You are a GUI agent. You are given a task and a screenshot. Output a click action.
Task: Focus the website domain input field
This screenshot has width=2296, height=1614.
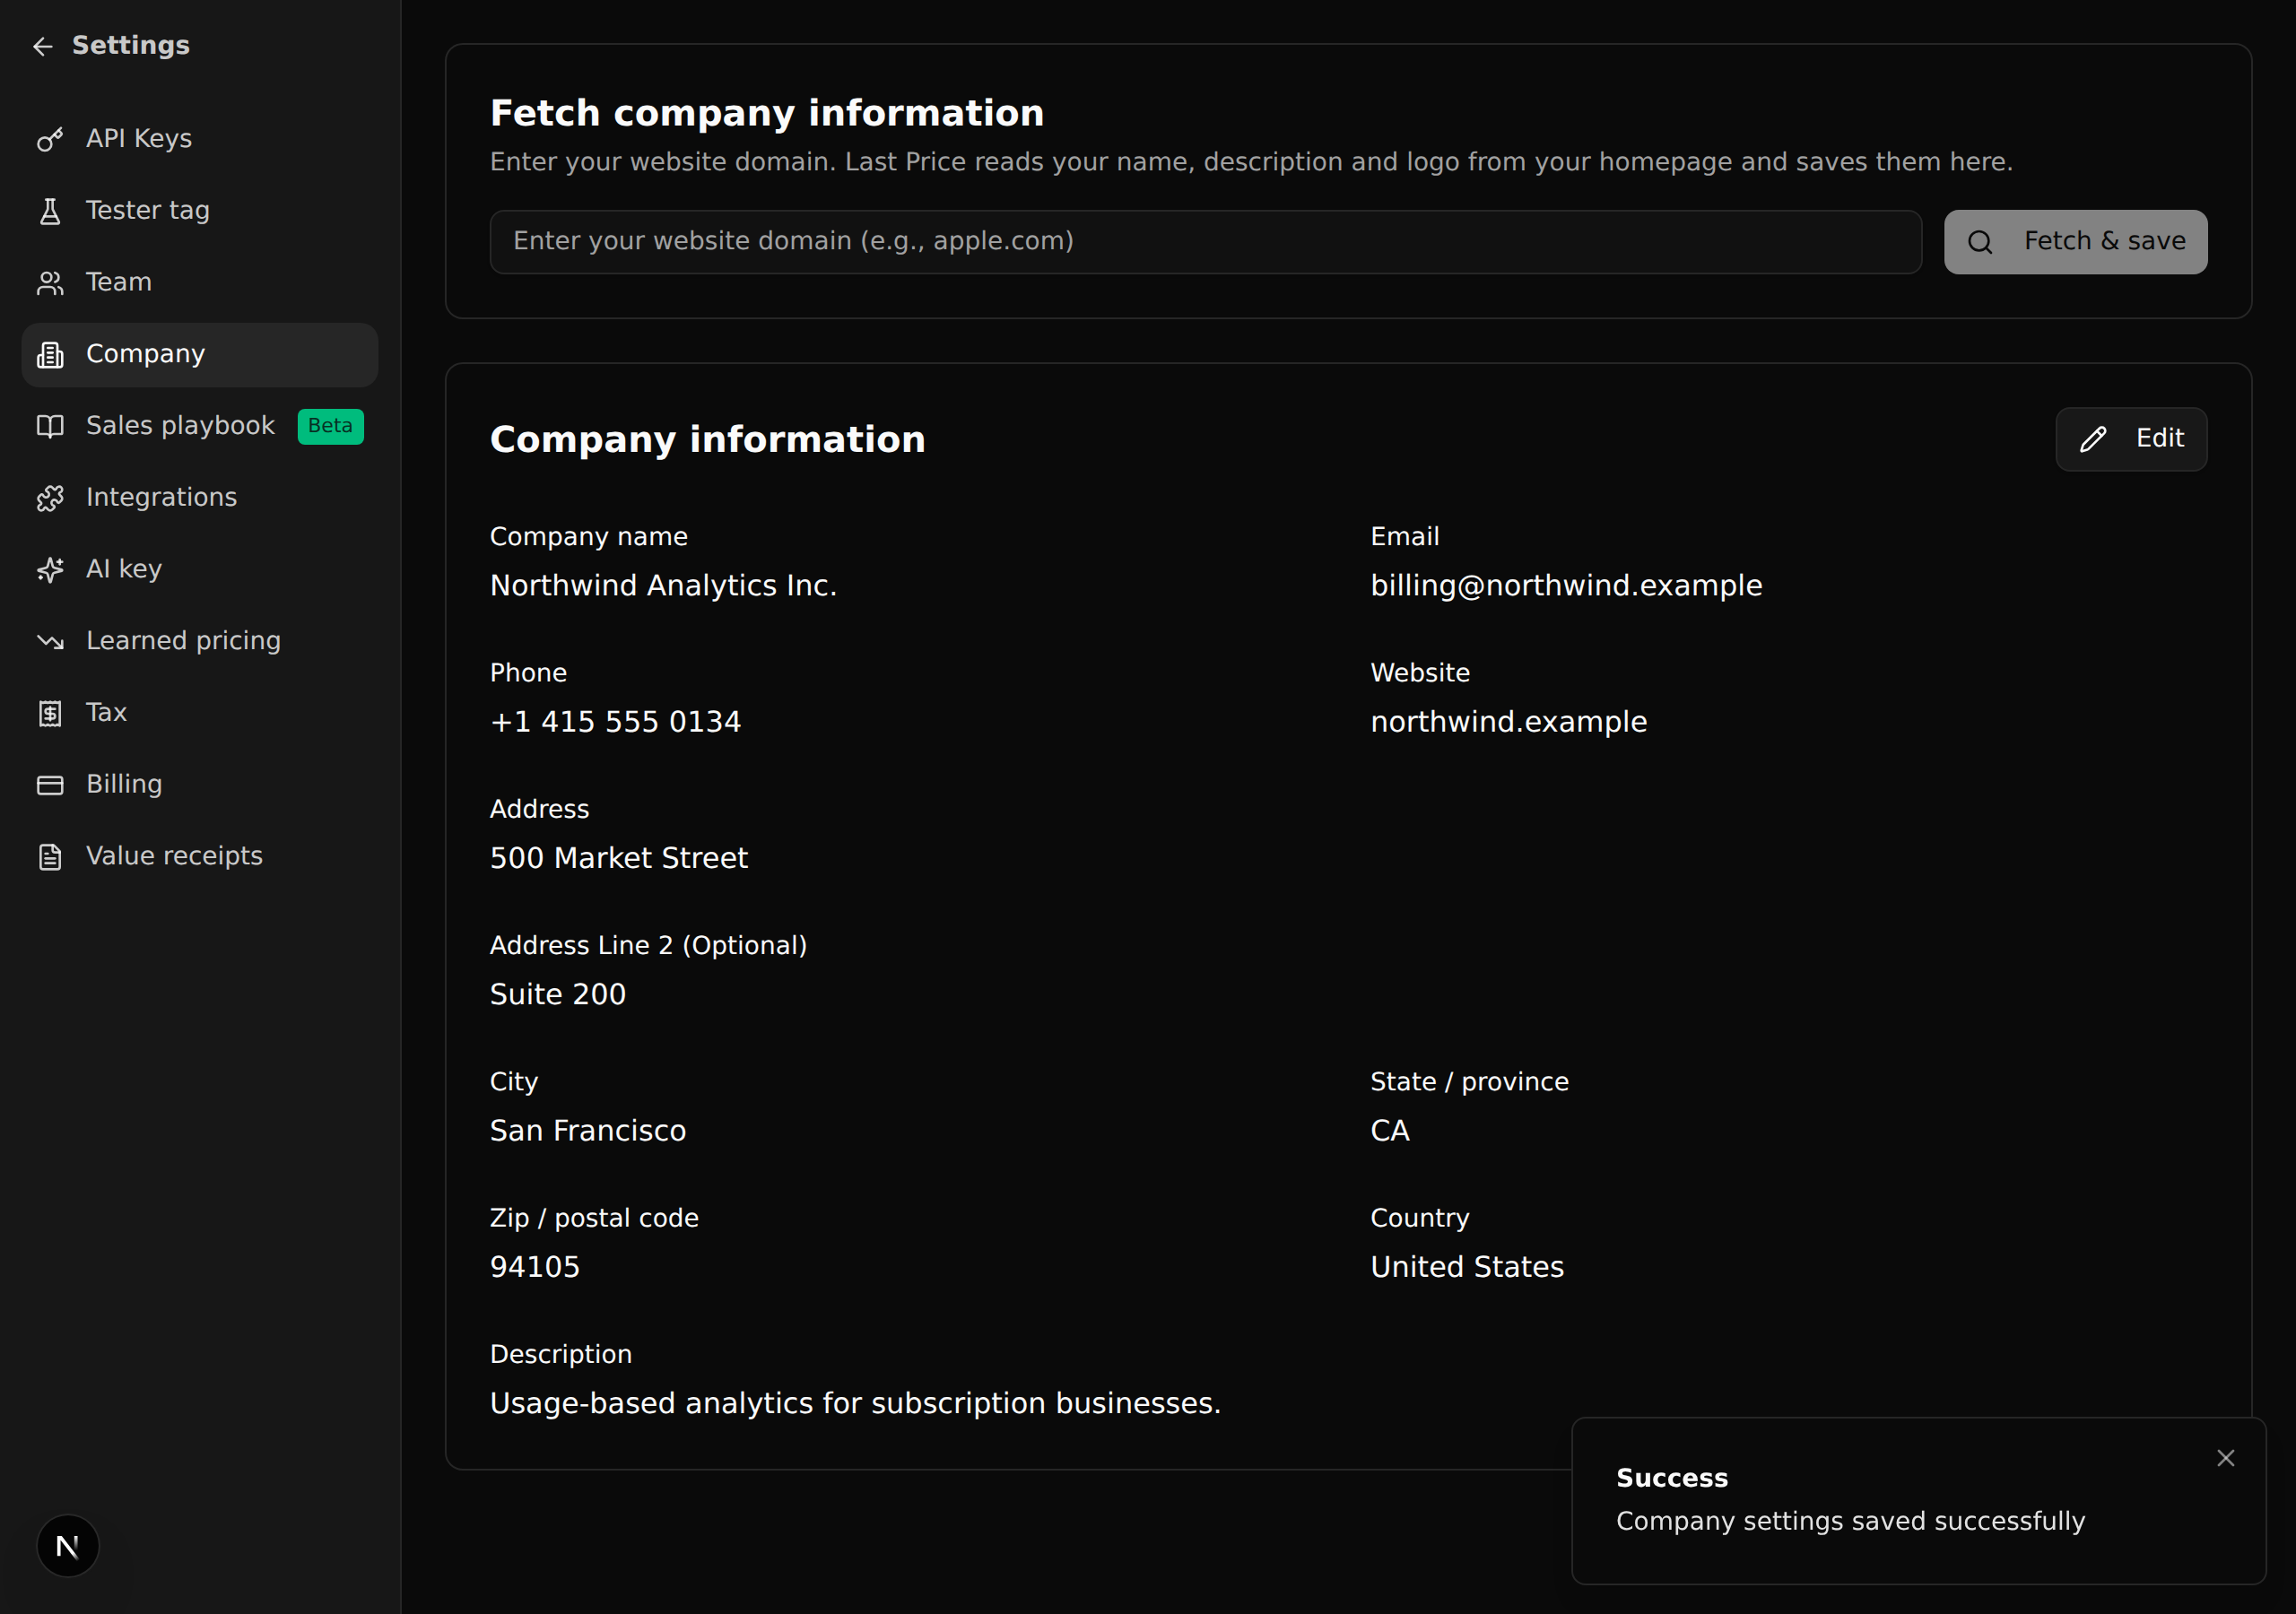coord(1205,242)
